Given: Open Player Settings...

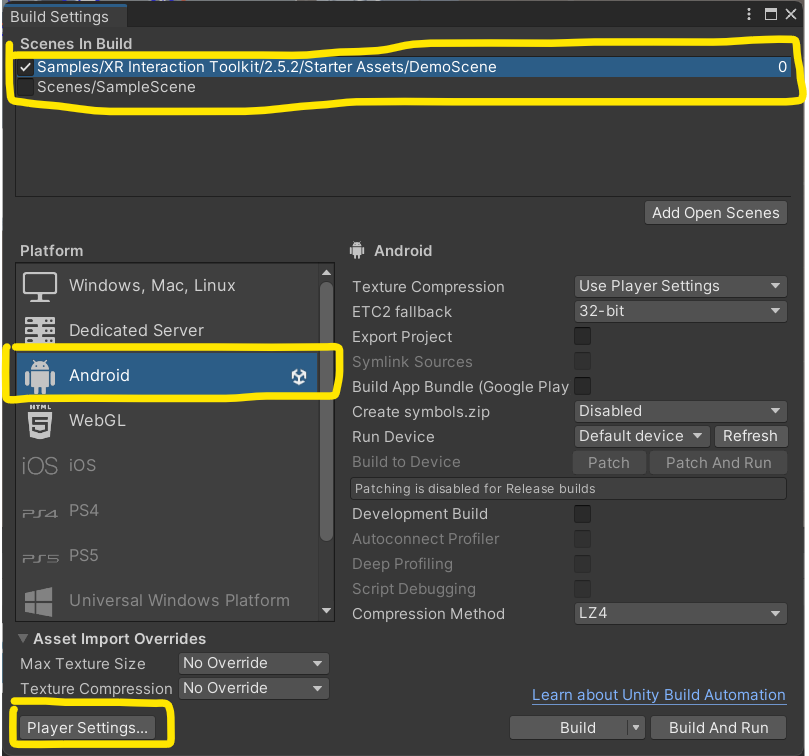Looking at the screenshot, I should (87, 728).
